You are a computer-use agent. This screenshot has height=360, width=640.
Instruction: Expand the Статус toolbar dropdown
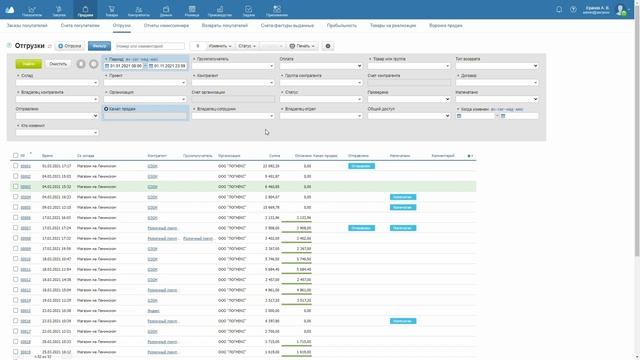coord(247,46)
